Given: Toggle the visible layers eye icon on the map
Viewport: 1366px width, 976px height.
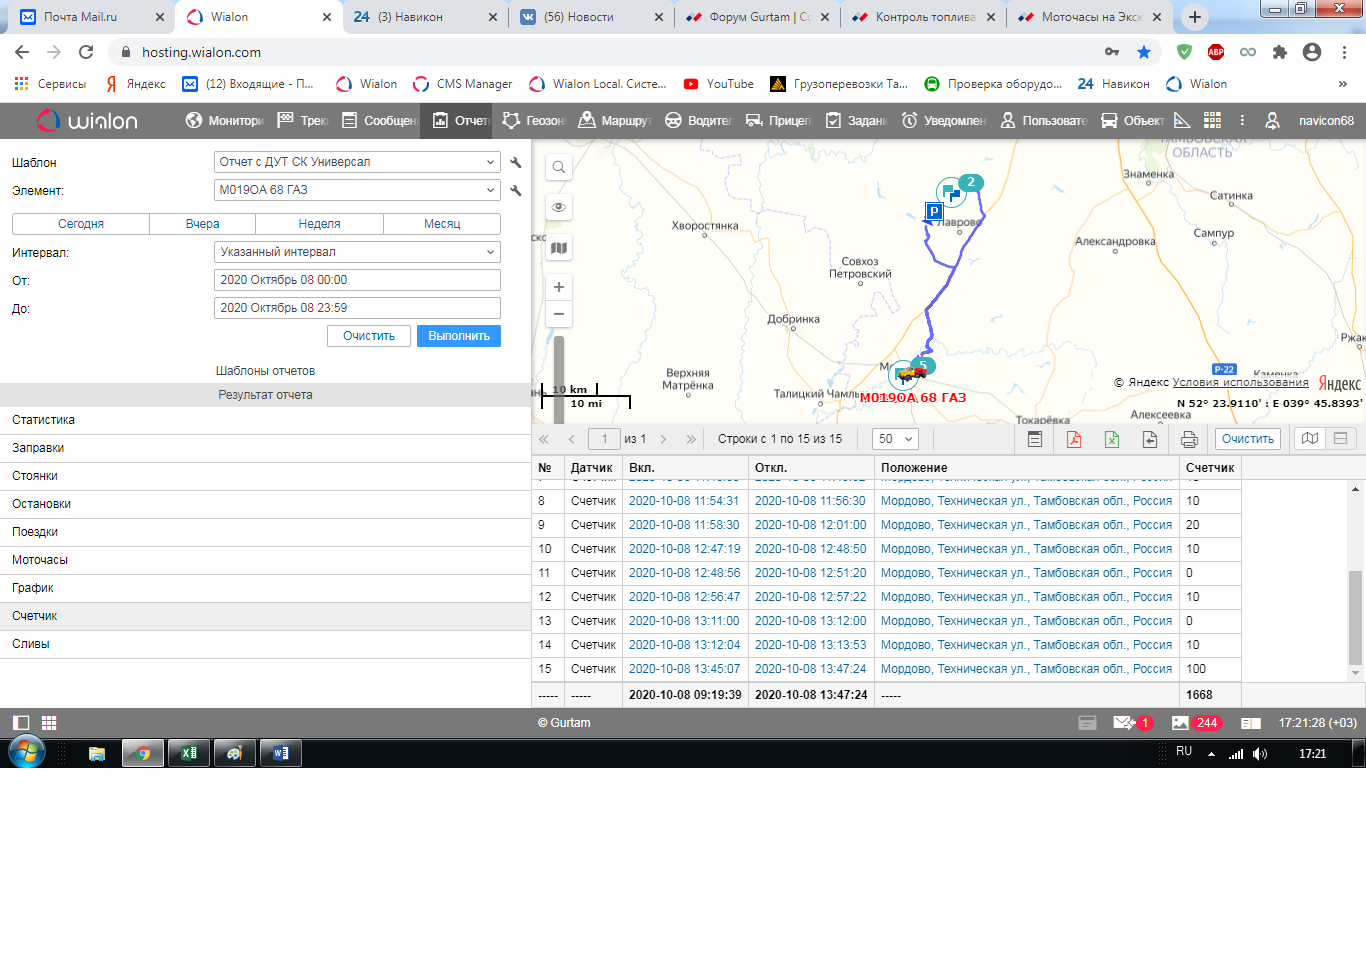Looking at the screenshot, I should (559, 207).
